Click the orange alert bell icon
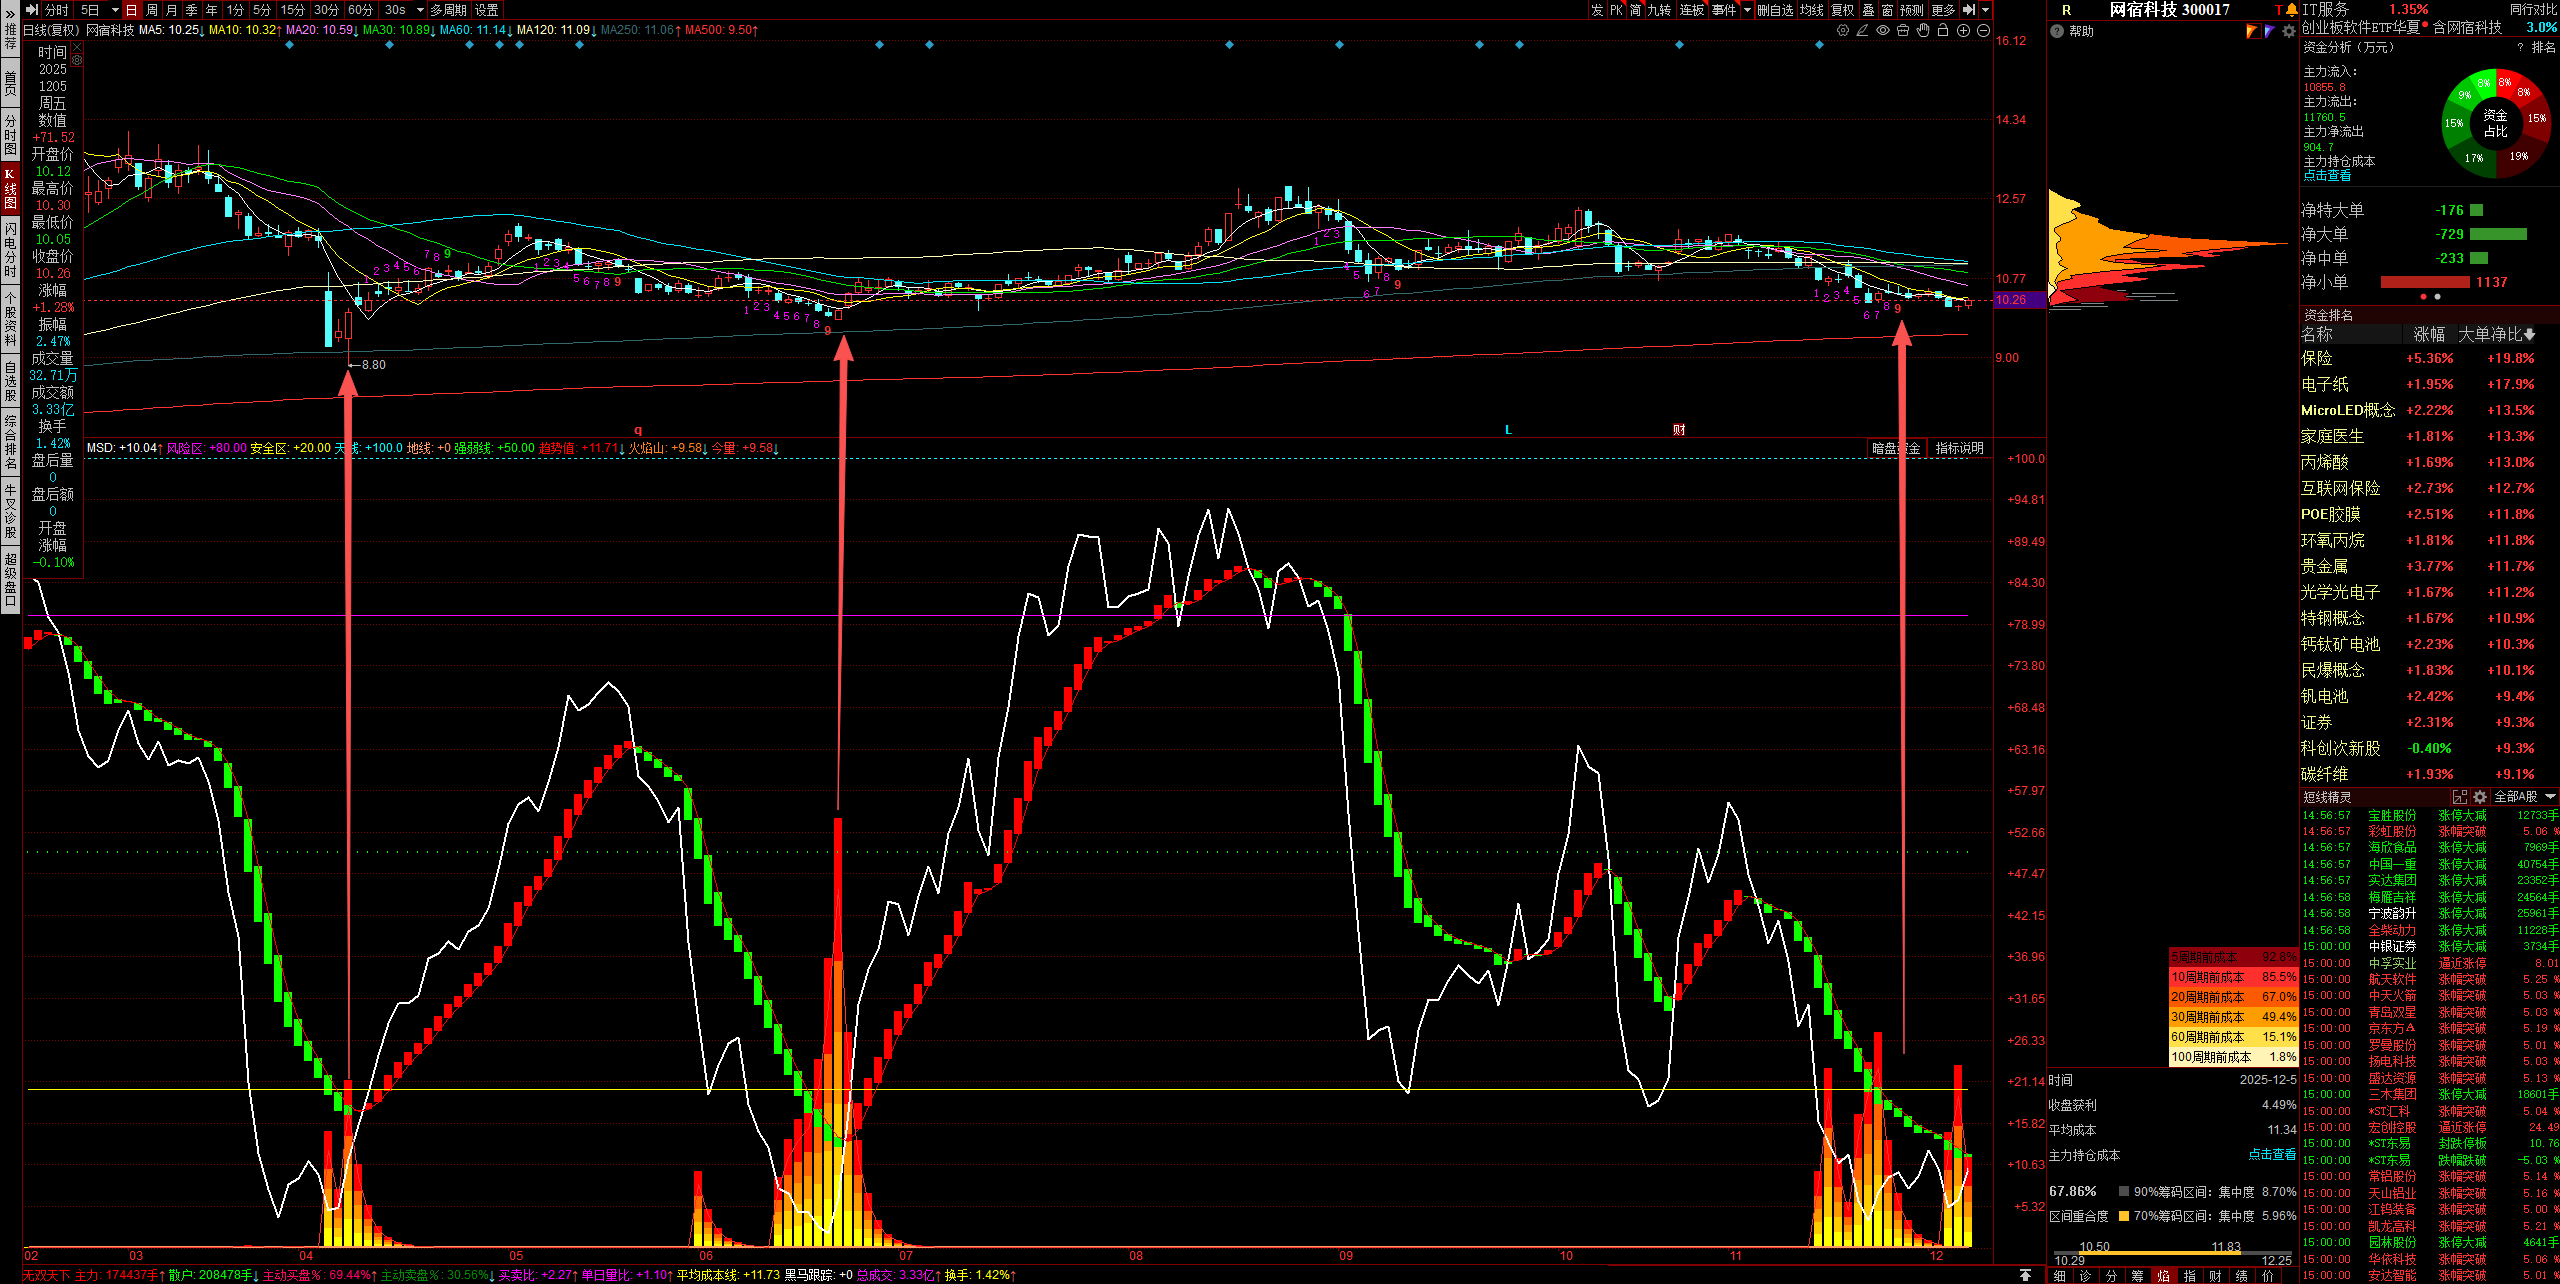 click(2291, 10)
